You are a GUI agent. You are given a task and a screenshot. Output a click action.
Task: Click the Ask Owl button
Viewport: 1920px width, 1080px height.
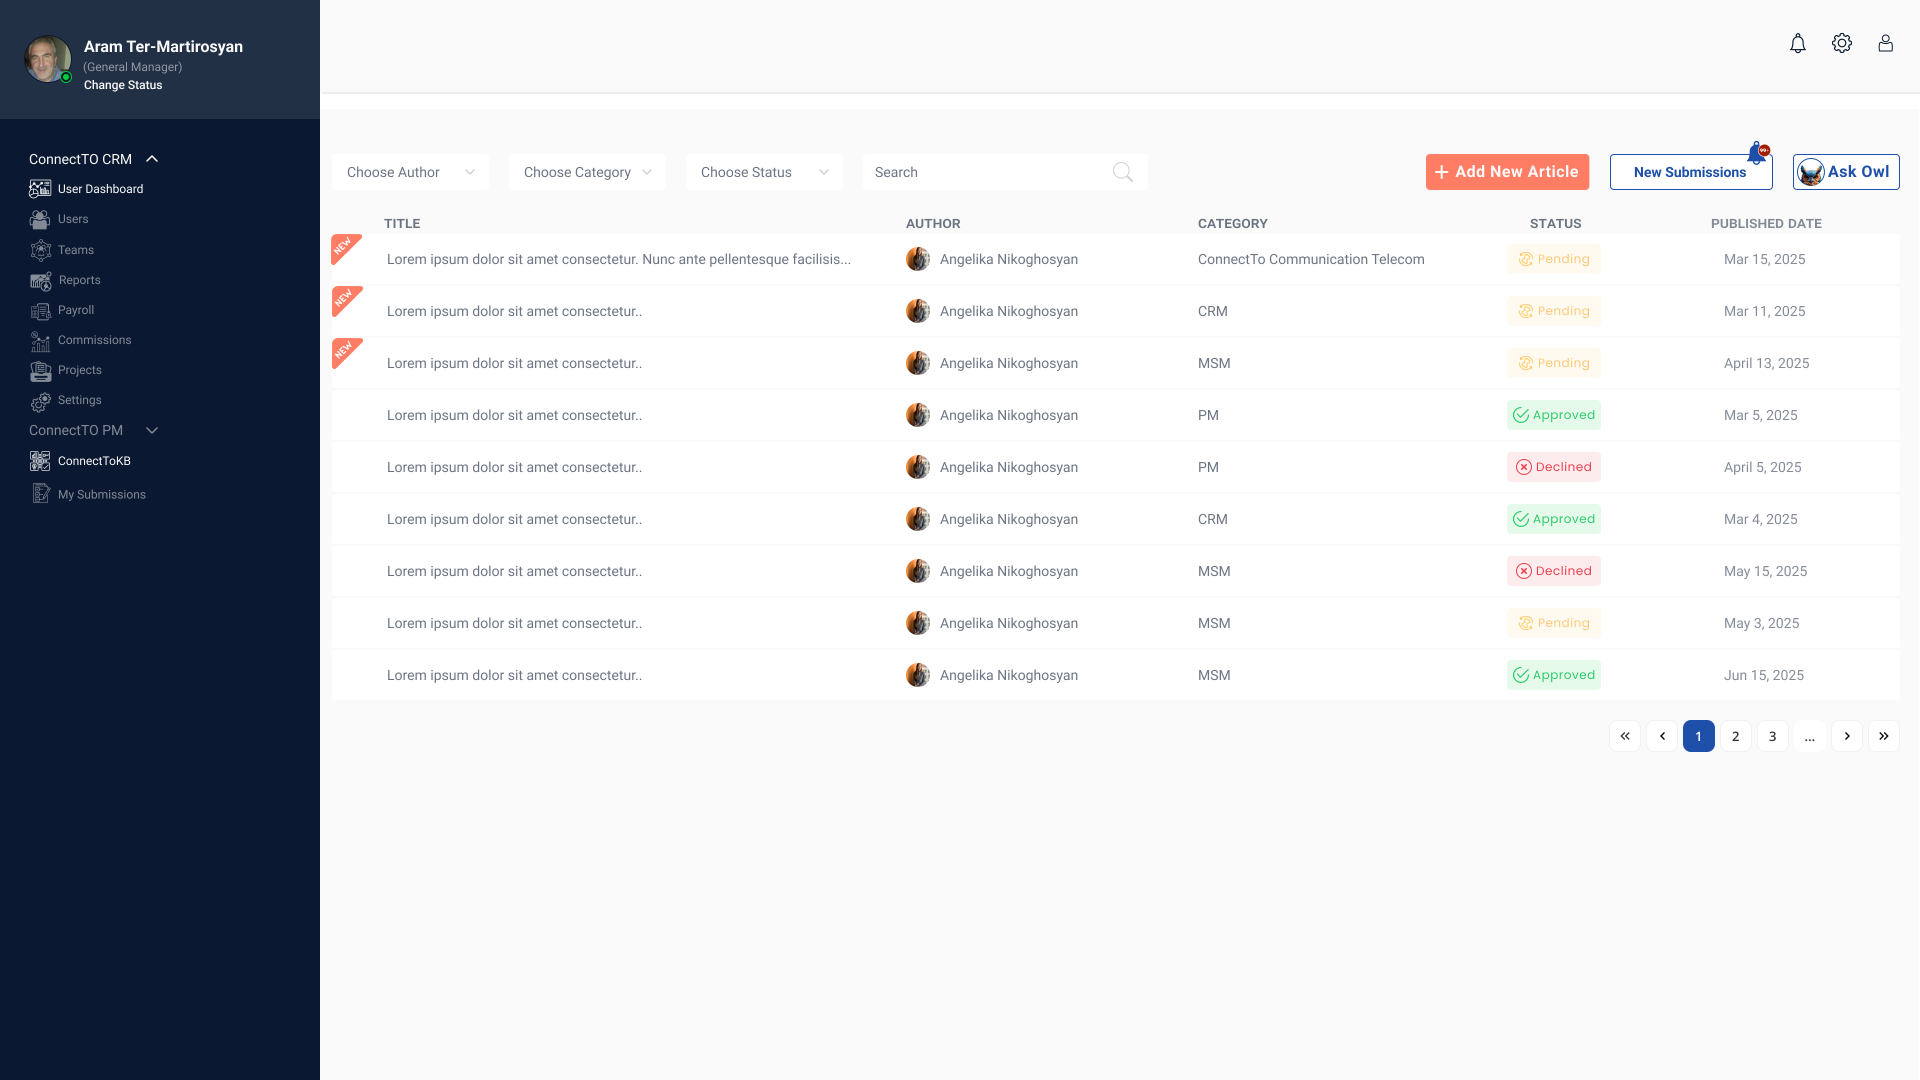(1845, 172)
